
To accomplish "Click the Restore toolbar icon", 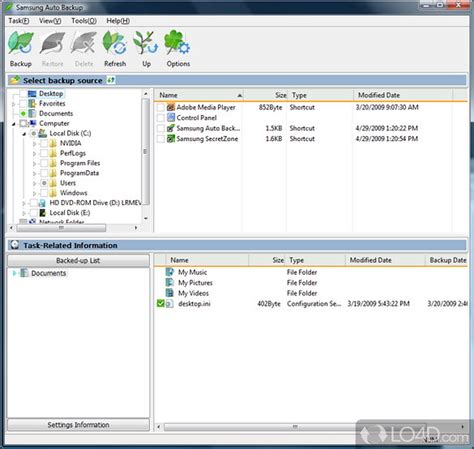I will (52, 43).
